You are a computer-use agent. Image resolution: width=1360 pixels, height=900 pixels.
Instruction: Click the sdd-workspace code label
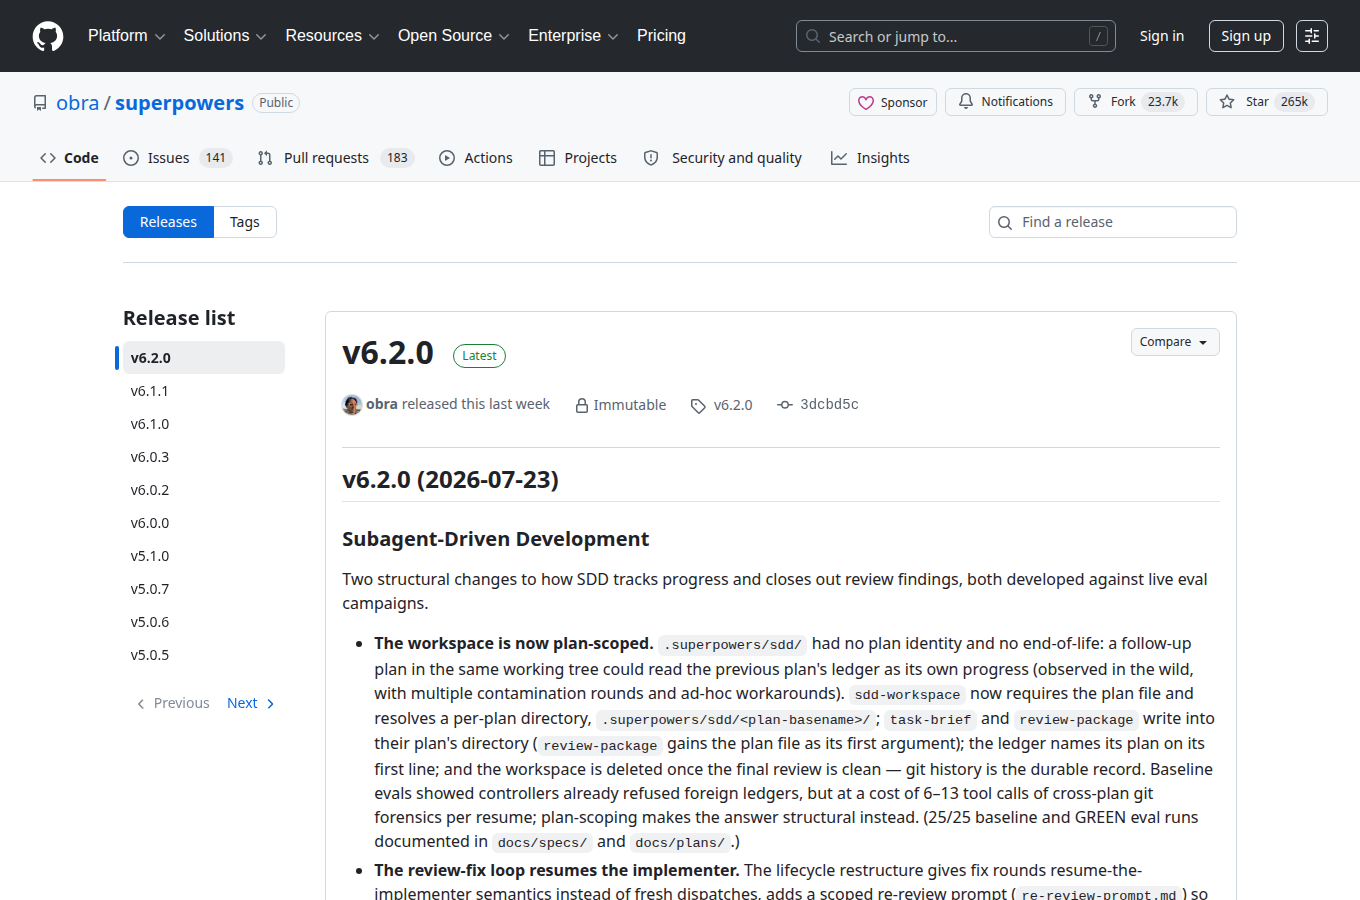pyautogui.click(x=907, y=695)
